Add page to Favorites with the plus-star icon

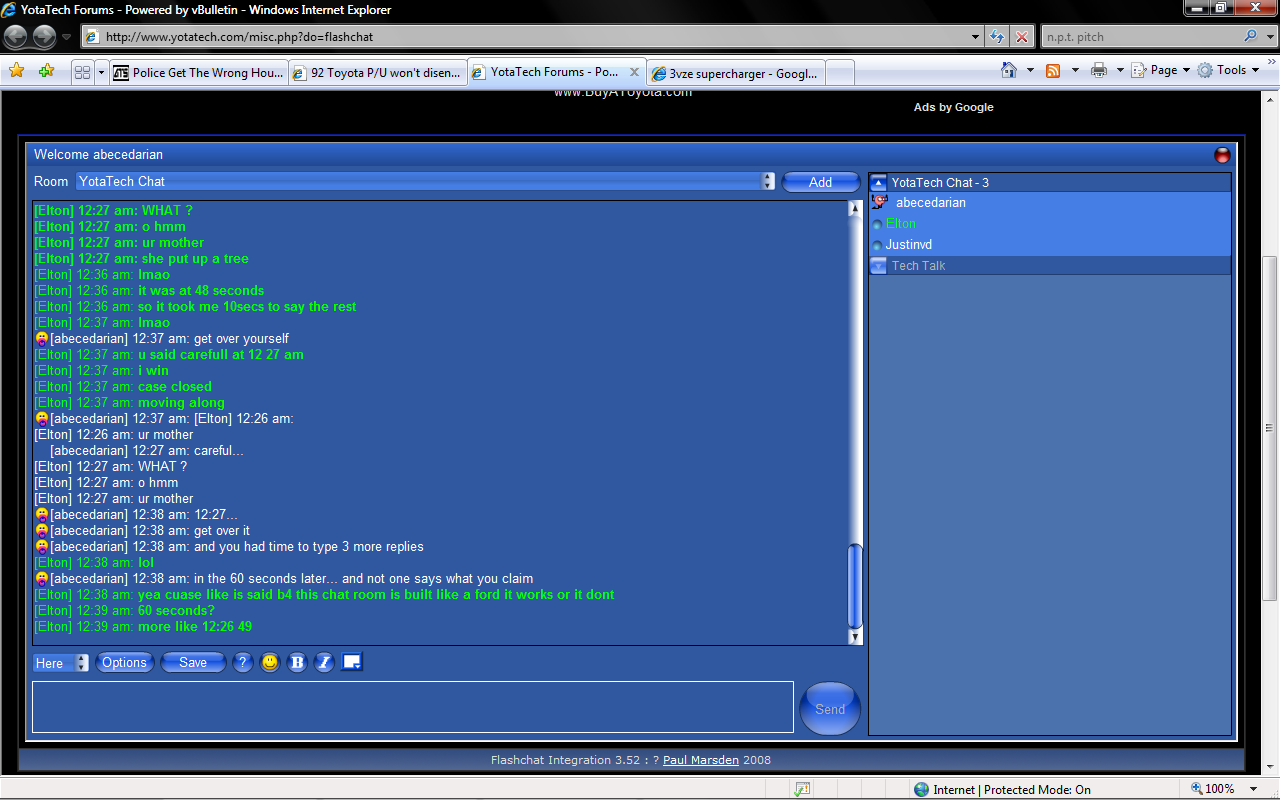(x=46, y=71)
